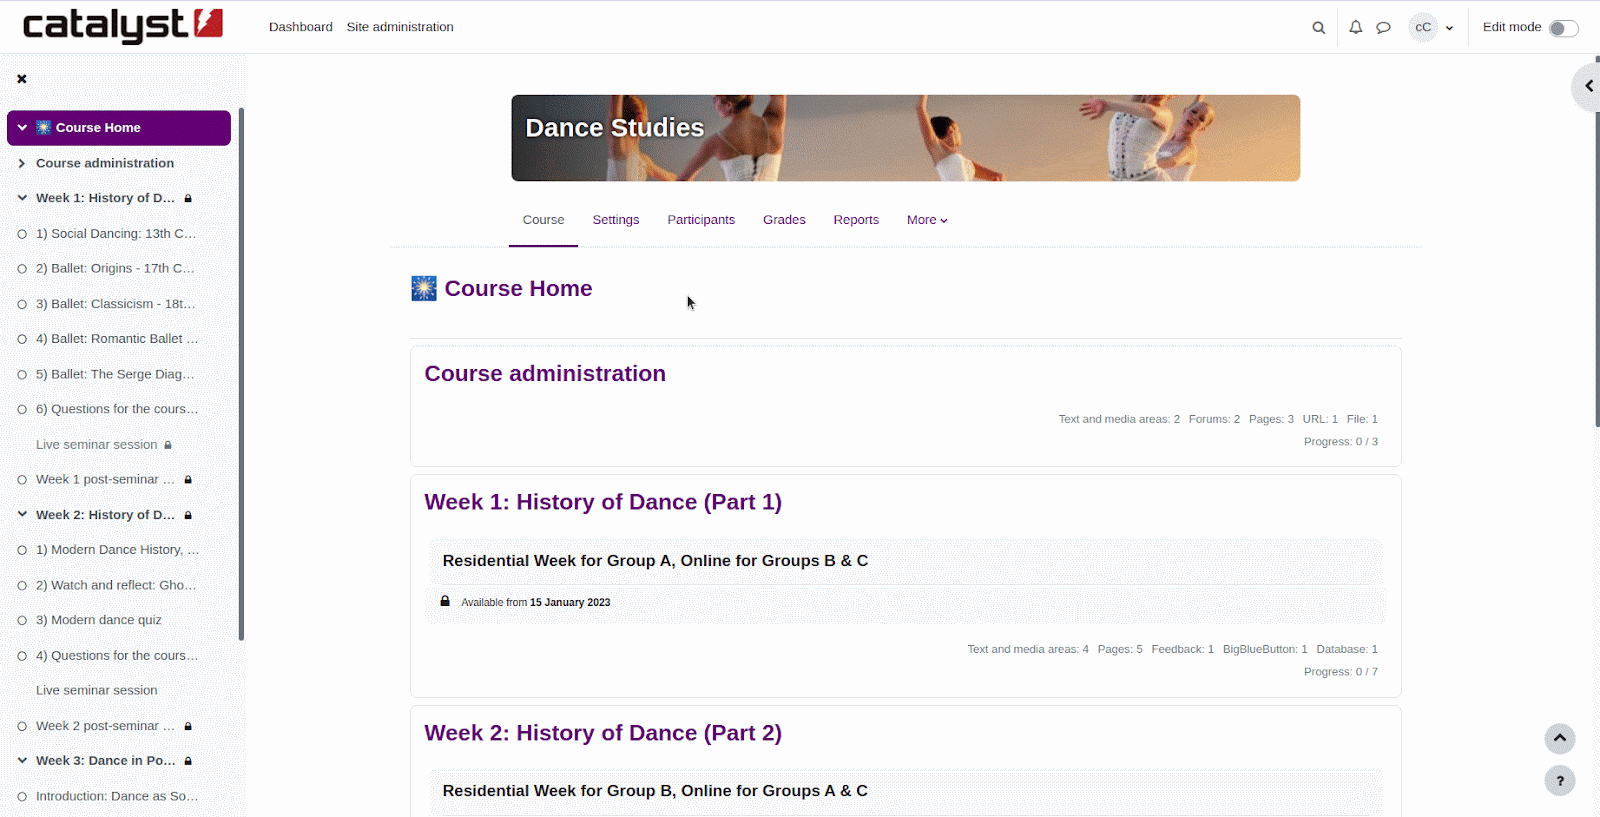This screenshot has width=1600, height=817.
Task: Open the help question mark button
Action: pos(1560,781)
